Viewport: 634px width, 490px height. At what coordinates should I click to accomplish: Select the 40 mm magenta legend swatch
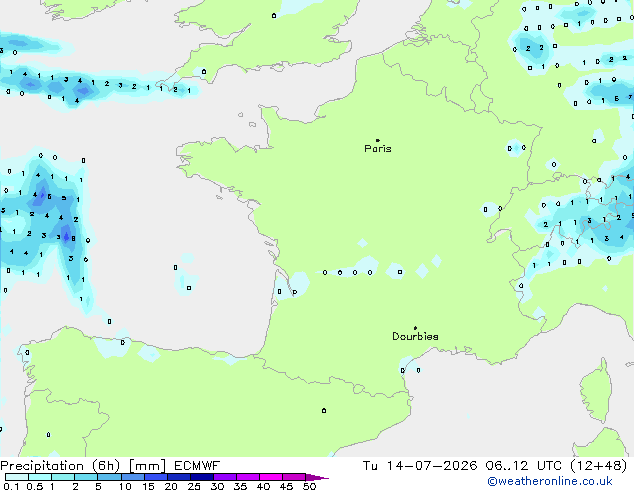click(x=271, y=477)
